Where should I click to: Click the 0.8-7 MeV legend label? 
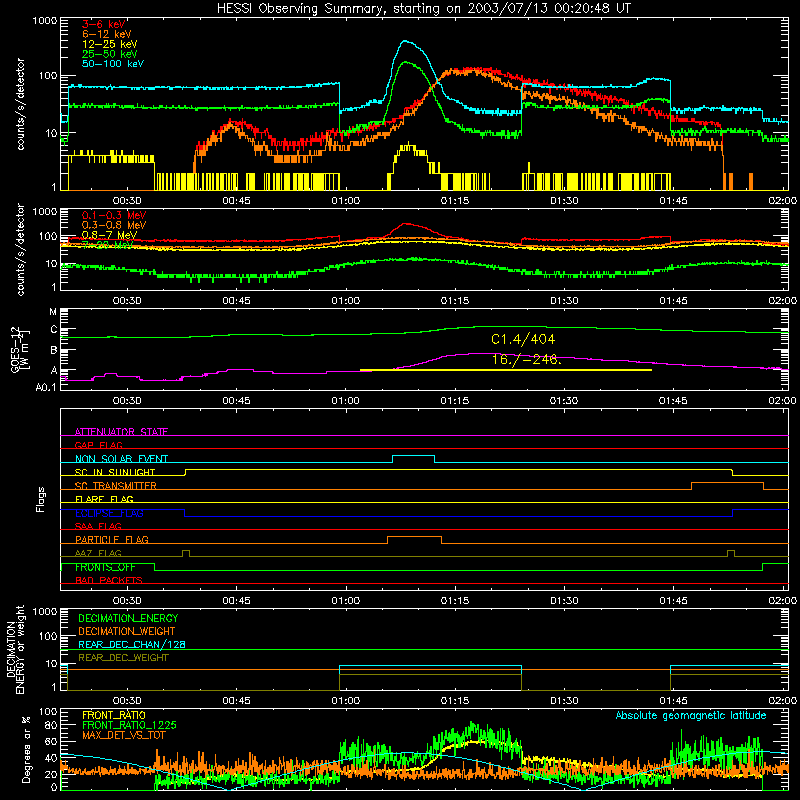point(109,235)
